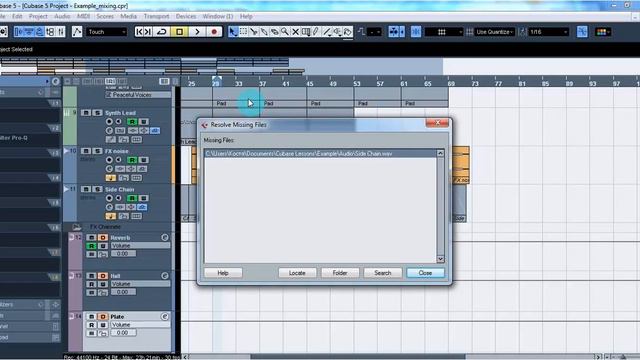Select the Split scissors tool
Image resolution: width=640 pixels, height=360 pixels.
pyautogui.click(x=253, y=32)
